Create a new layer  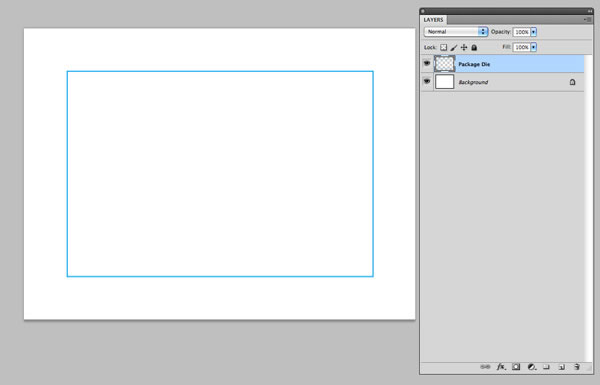562,367
